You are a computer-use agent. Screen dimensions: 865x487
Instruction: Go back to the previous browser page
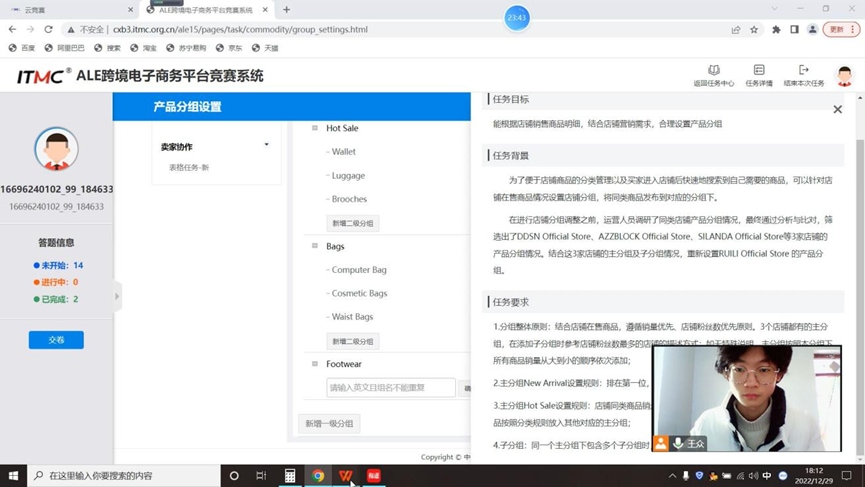[12, 29]
